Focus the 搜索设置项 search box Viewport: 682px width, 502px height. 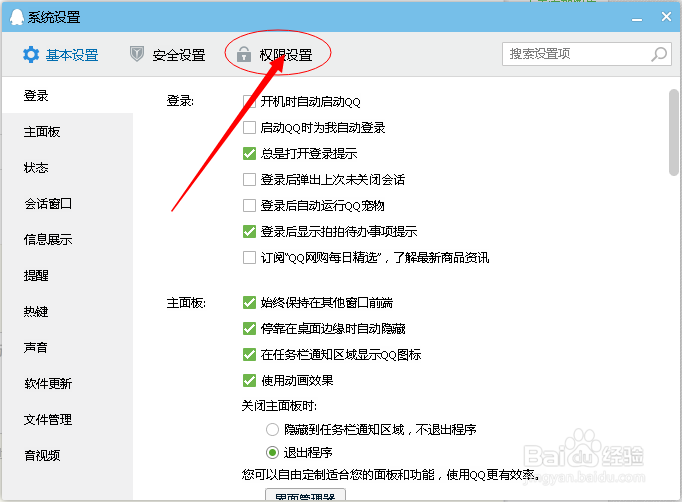click(x=587, y=54)
